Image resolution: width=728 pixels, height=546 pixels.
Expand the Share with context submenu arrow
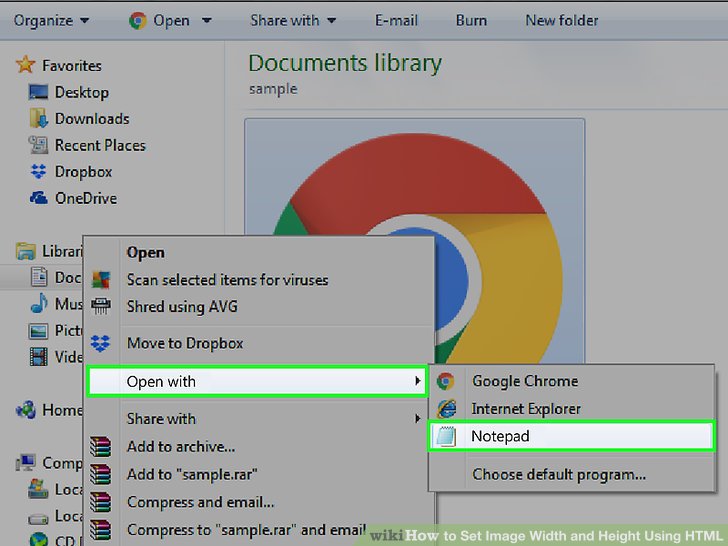coord(417,419)
